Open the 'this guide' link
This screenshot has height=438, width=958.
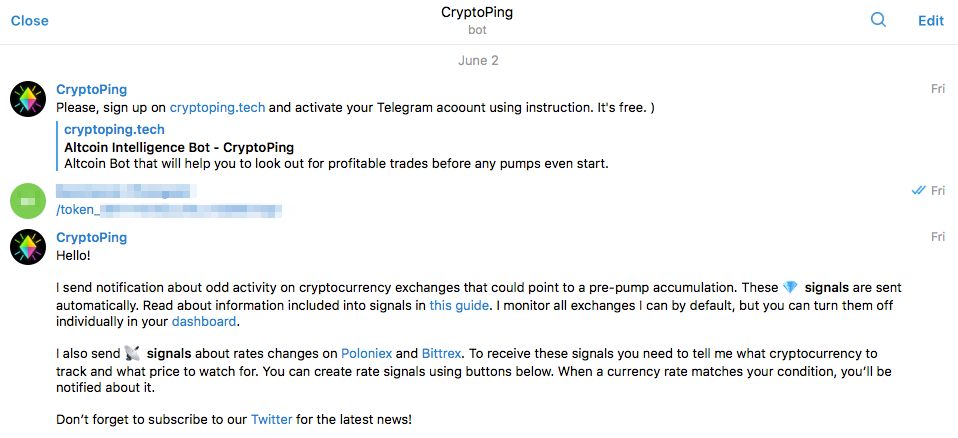[461, 305]
